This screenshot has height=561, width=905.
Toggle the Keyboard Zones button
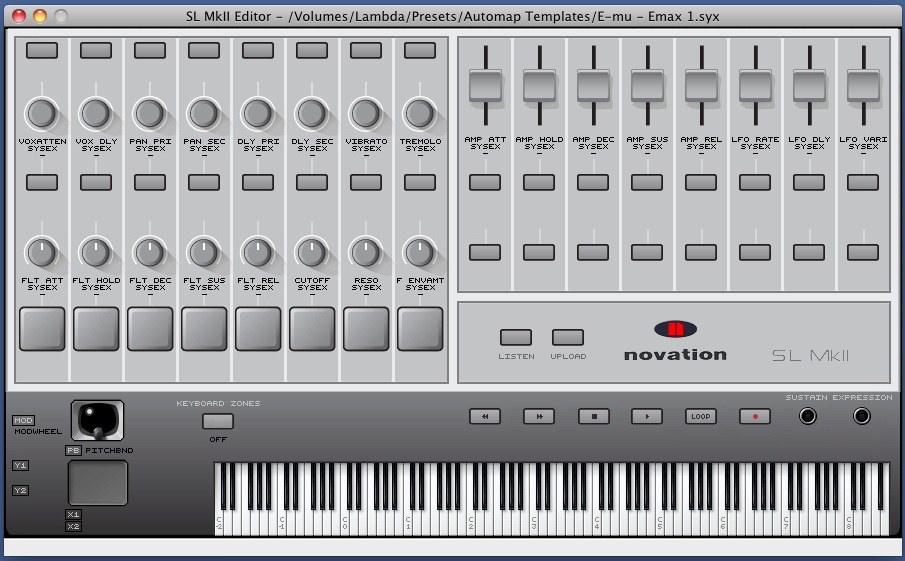(217, 421)
